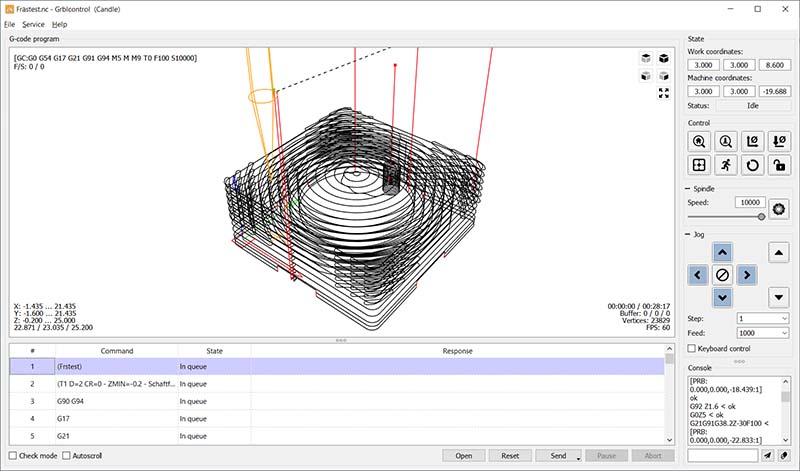
Task: Switch to the isometric view cube icon
Action: [x=663, y=58]
